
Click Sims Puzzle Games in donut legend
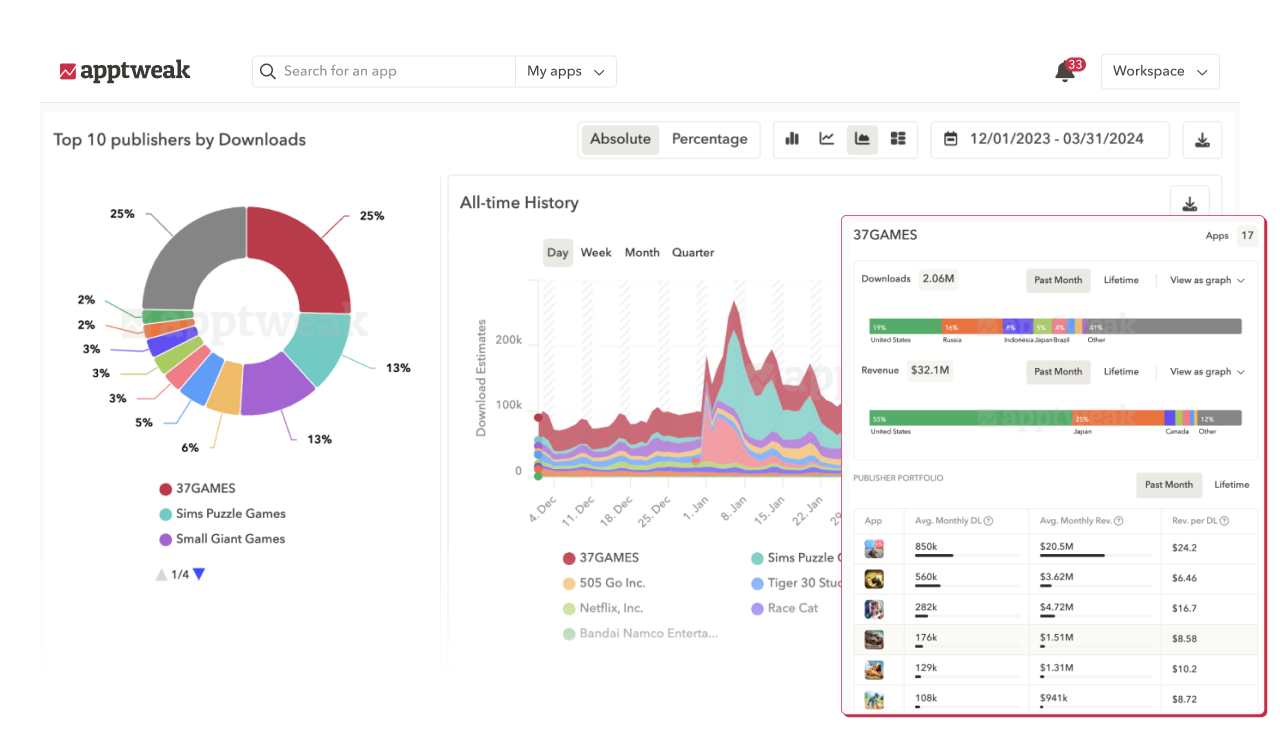click(222, 514)
